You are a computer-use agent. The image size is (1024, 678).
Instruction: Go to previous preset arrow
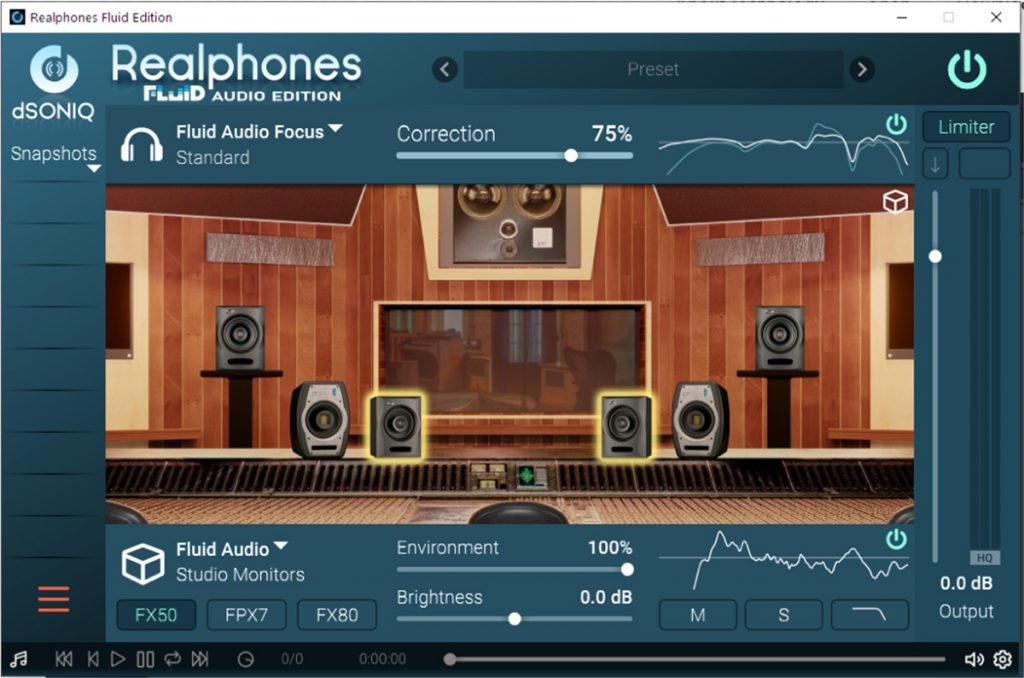tap(445, 69)
